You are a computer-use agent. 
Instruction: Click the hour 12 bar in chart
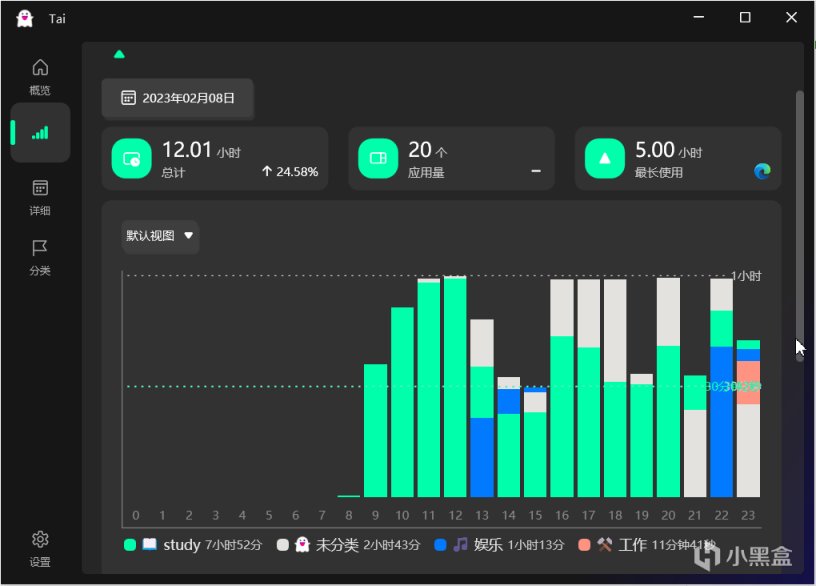(x=455, y=386)
